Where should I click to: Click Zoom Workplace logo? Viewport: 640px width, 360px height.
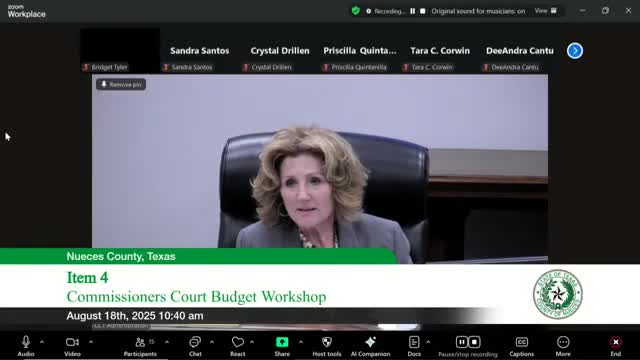pos(27,11)
